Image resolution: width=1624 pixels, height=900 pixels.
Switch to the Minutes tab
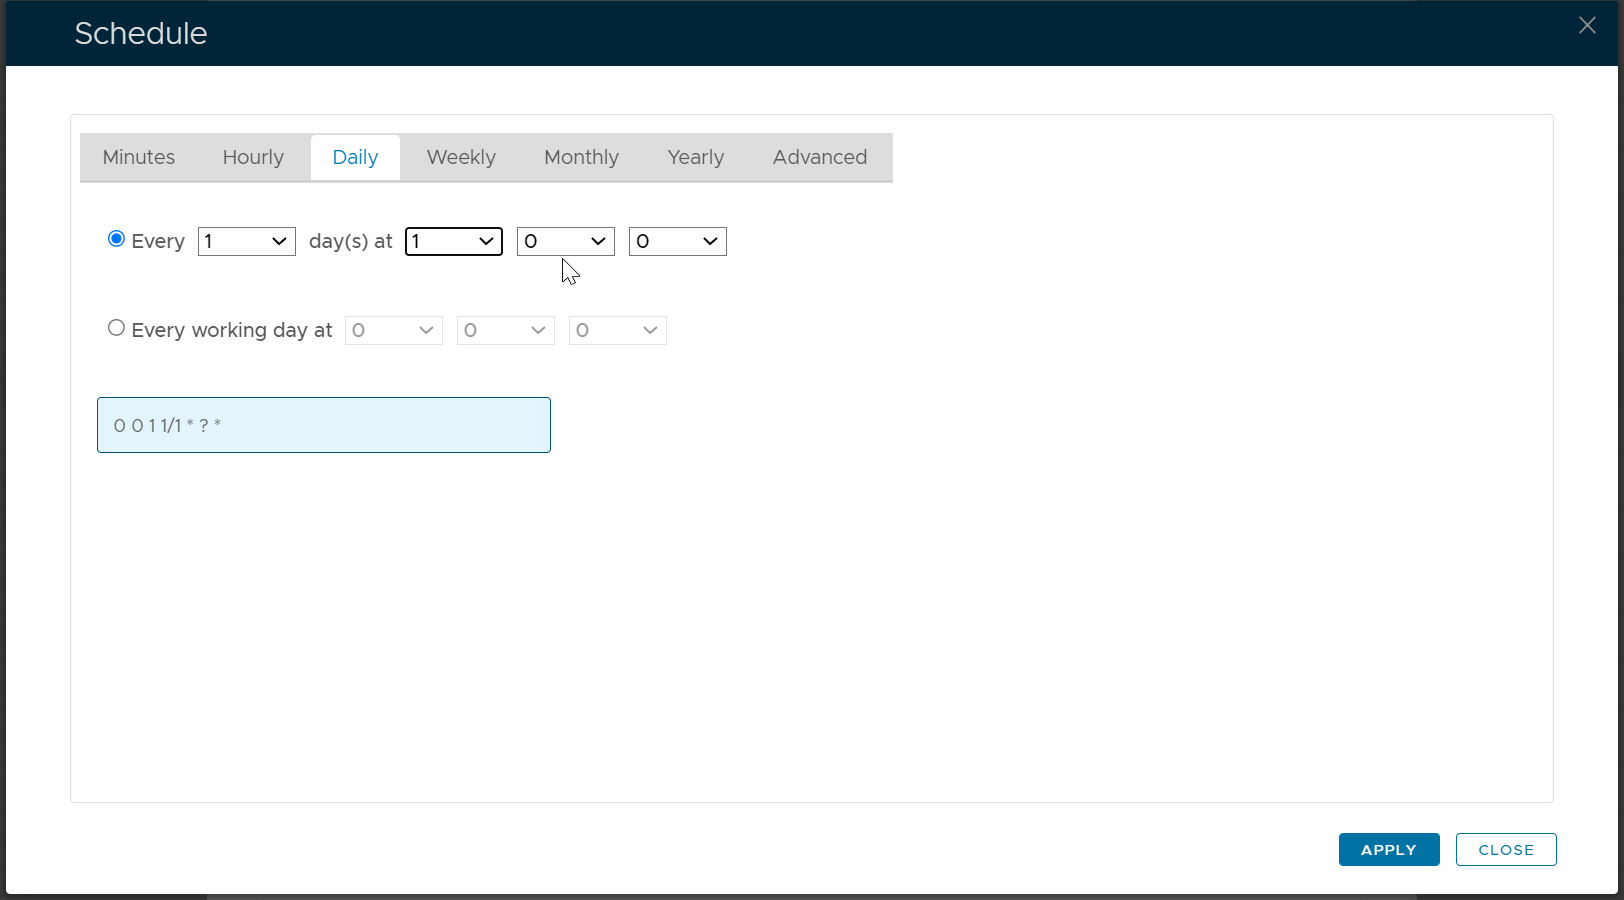pyautogui.click(x=138, y=158)
